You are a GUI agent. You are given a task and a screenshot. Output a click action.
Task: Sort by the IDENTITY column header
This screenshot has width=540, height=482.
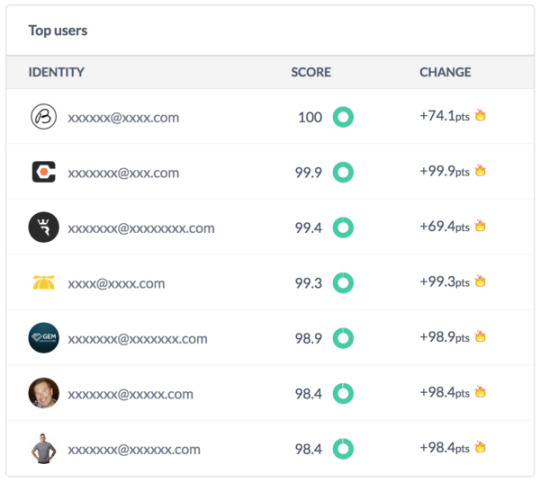click(x=56, y=72)
